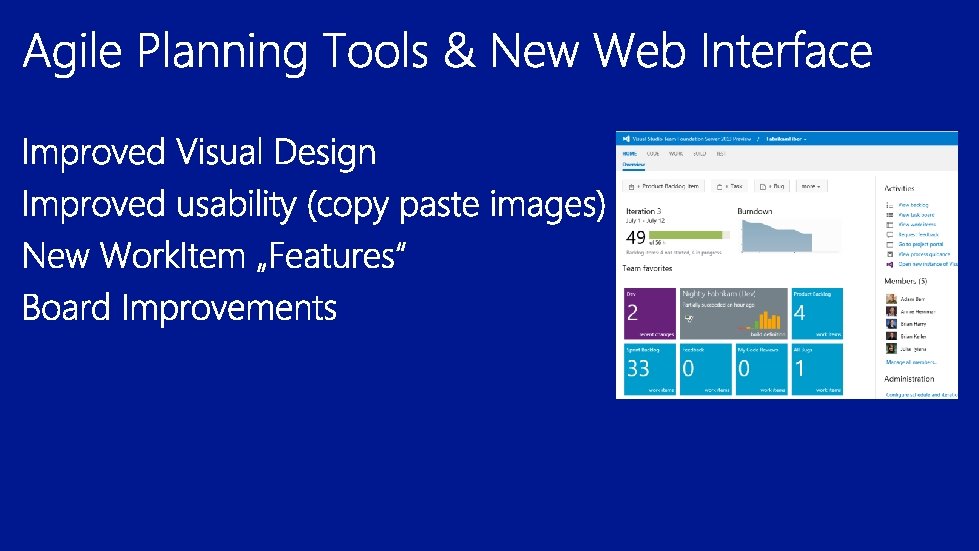Click the icon beside Go to project portal
This screenshot has width=979, height=551.
890,245
